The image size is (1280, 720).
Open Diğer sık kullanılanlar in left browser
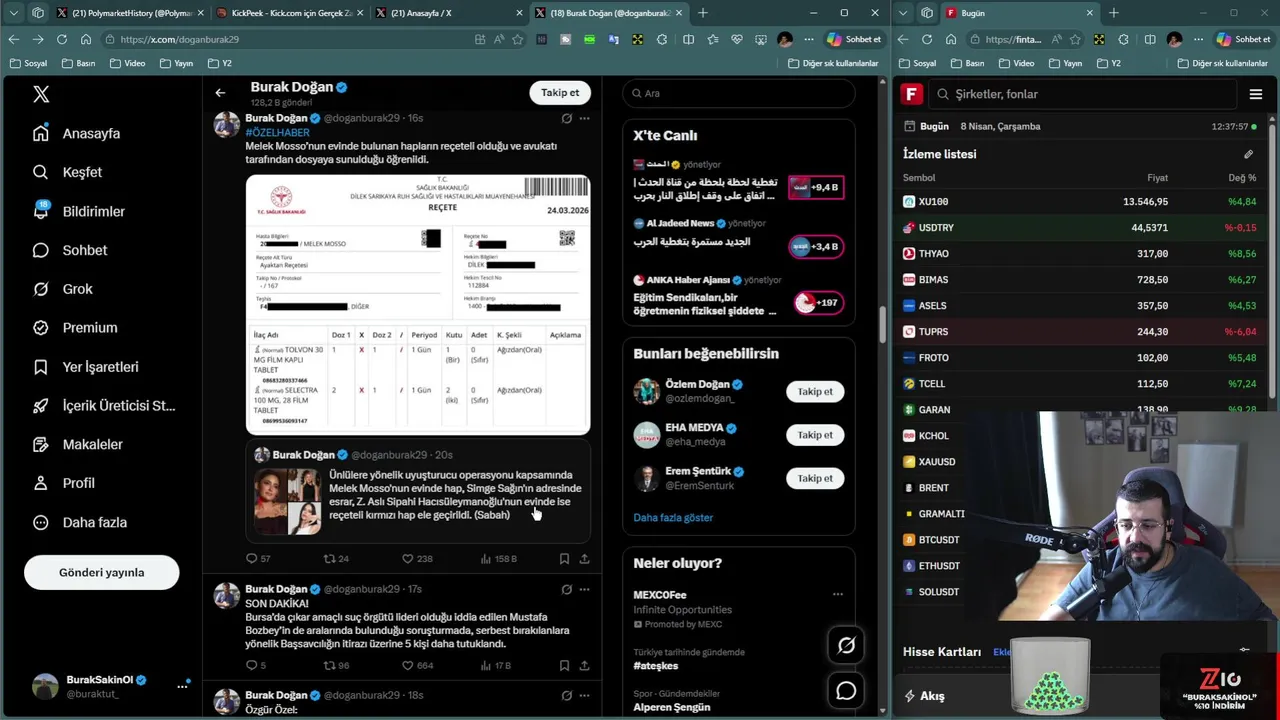pos(832,63)
